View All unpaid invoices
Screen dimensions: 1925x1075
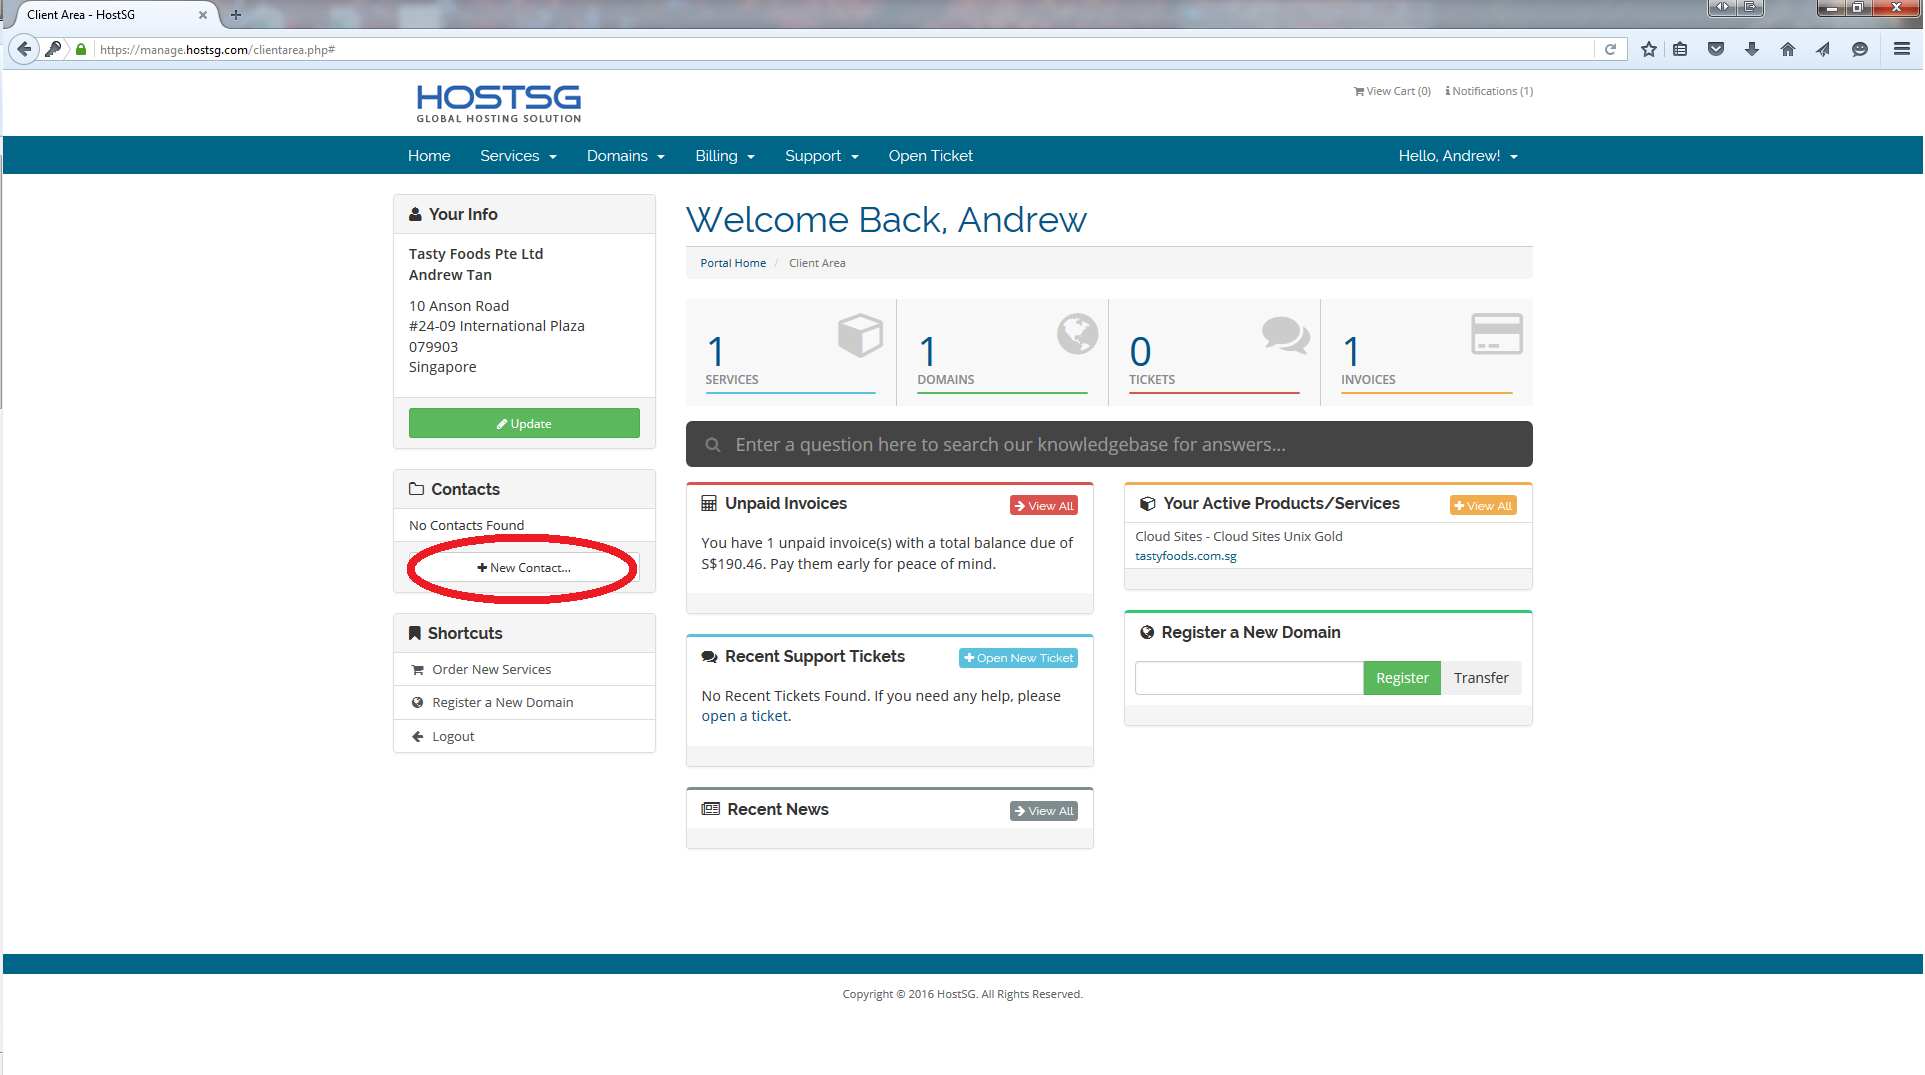pos(1044,506)
